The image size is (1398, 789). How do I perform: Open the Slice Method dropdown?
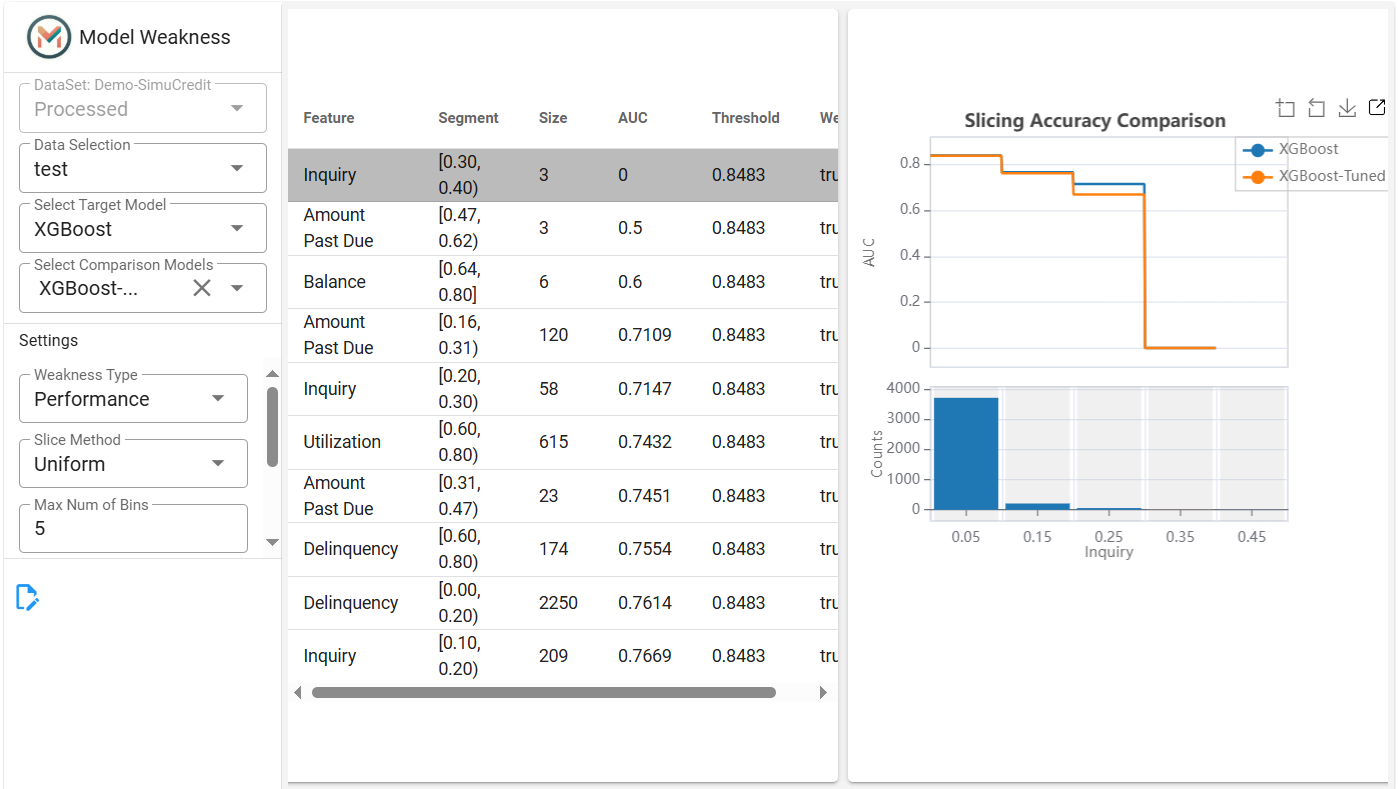[x=133, y=463]
